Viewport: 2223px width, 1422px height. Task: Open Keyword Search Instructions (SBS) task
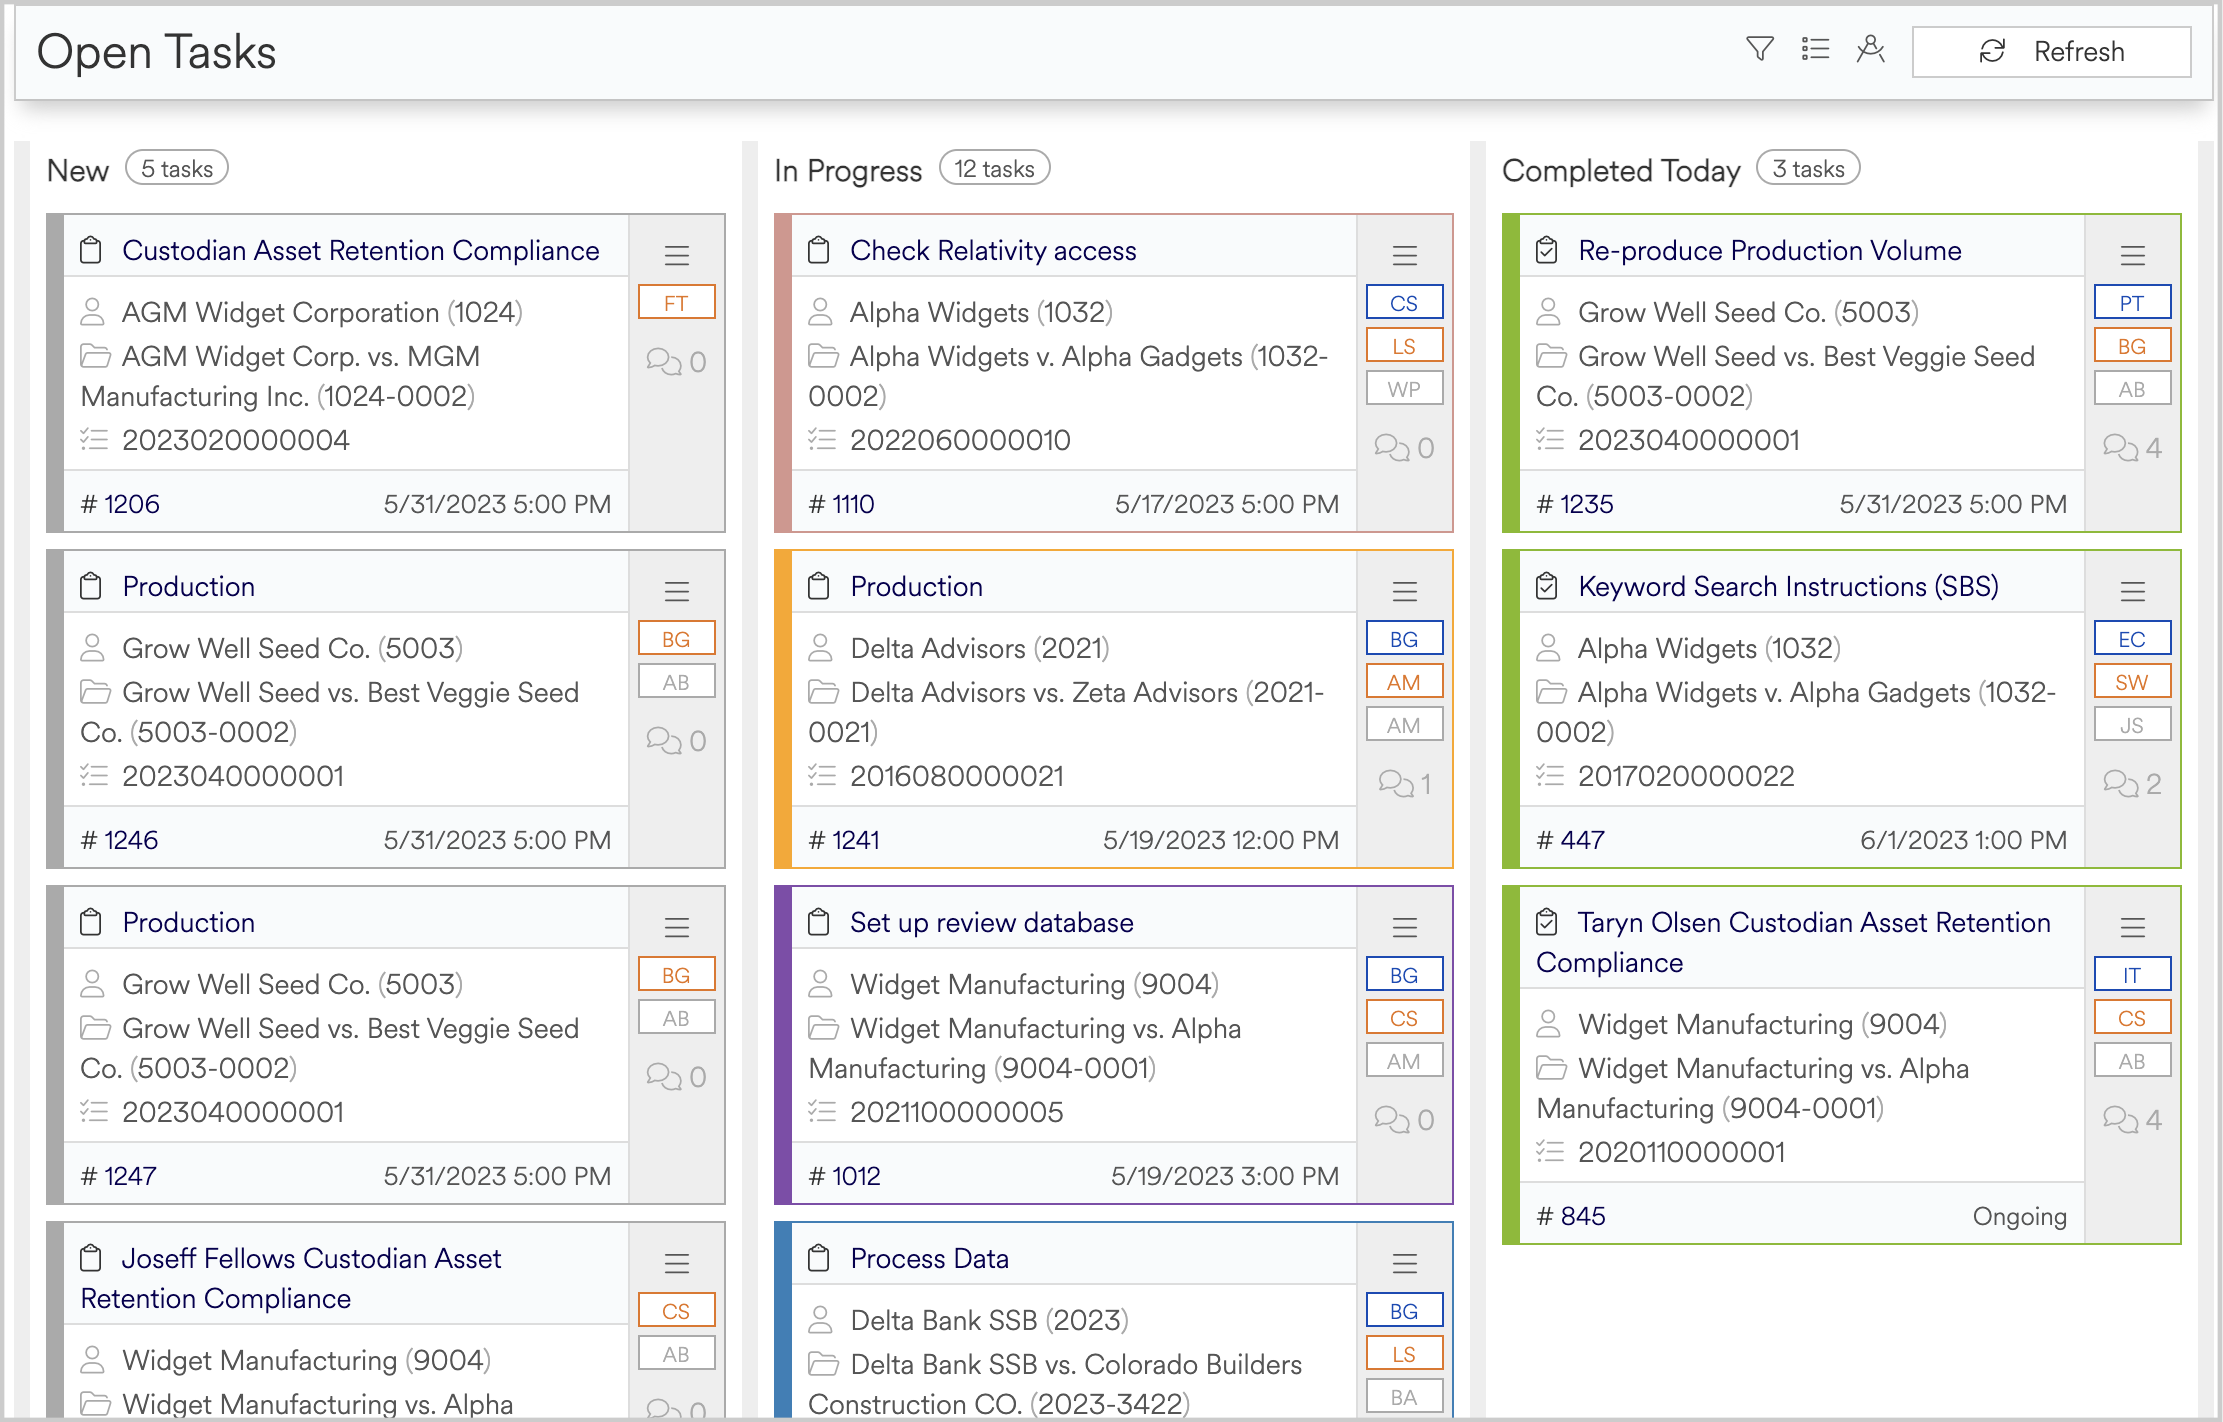tap(1788, 586)
